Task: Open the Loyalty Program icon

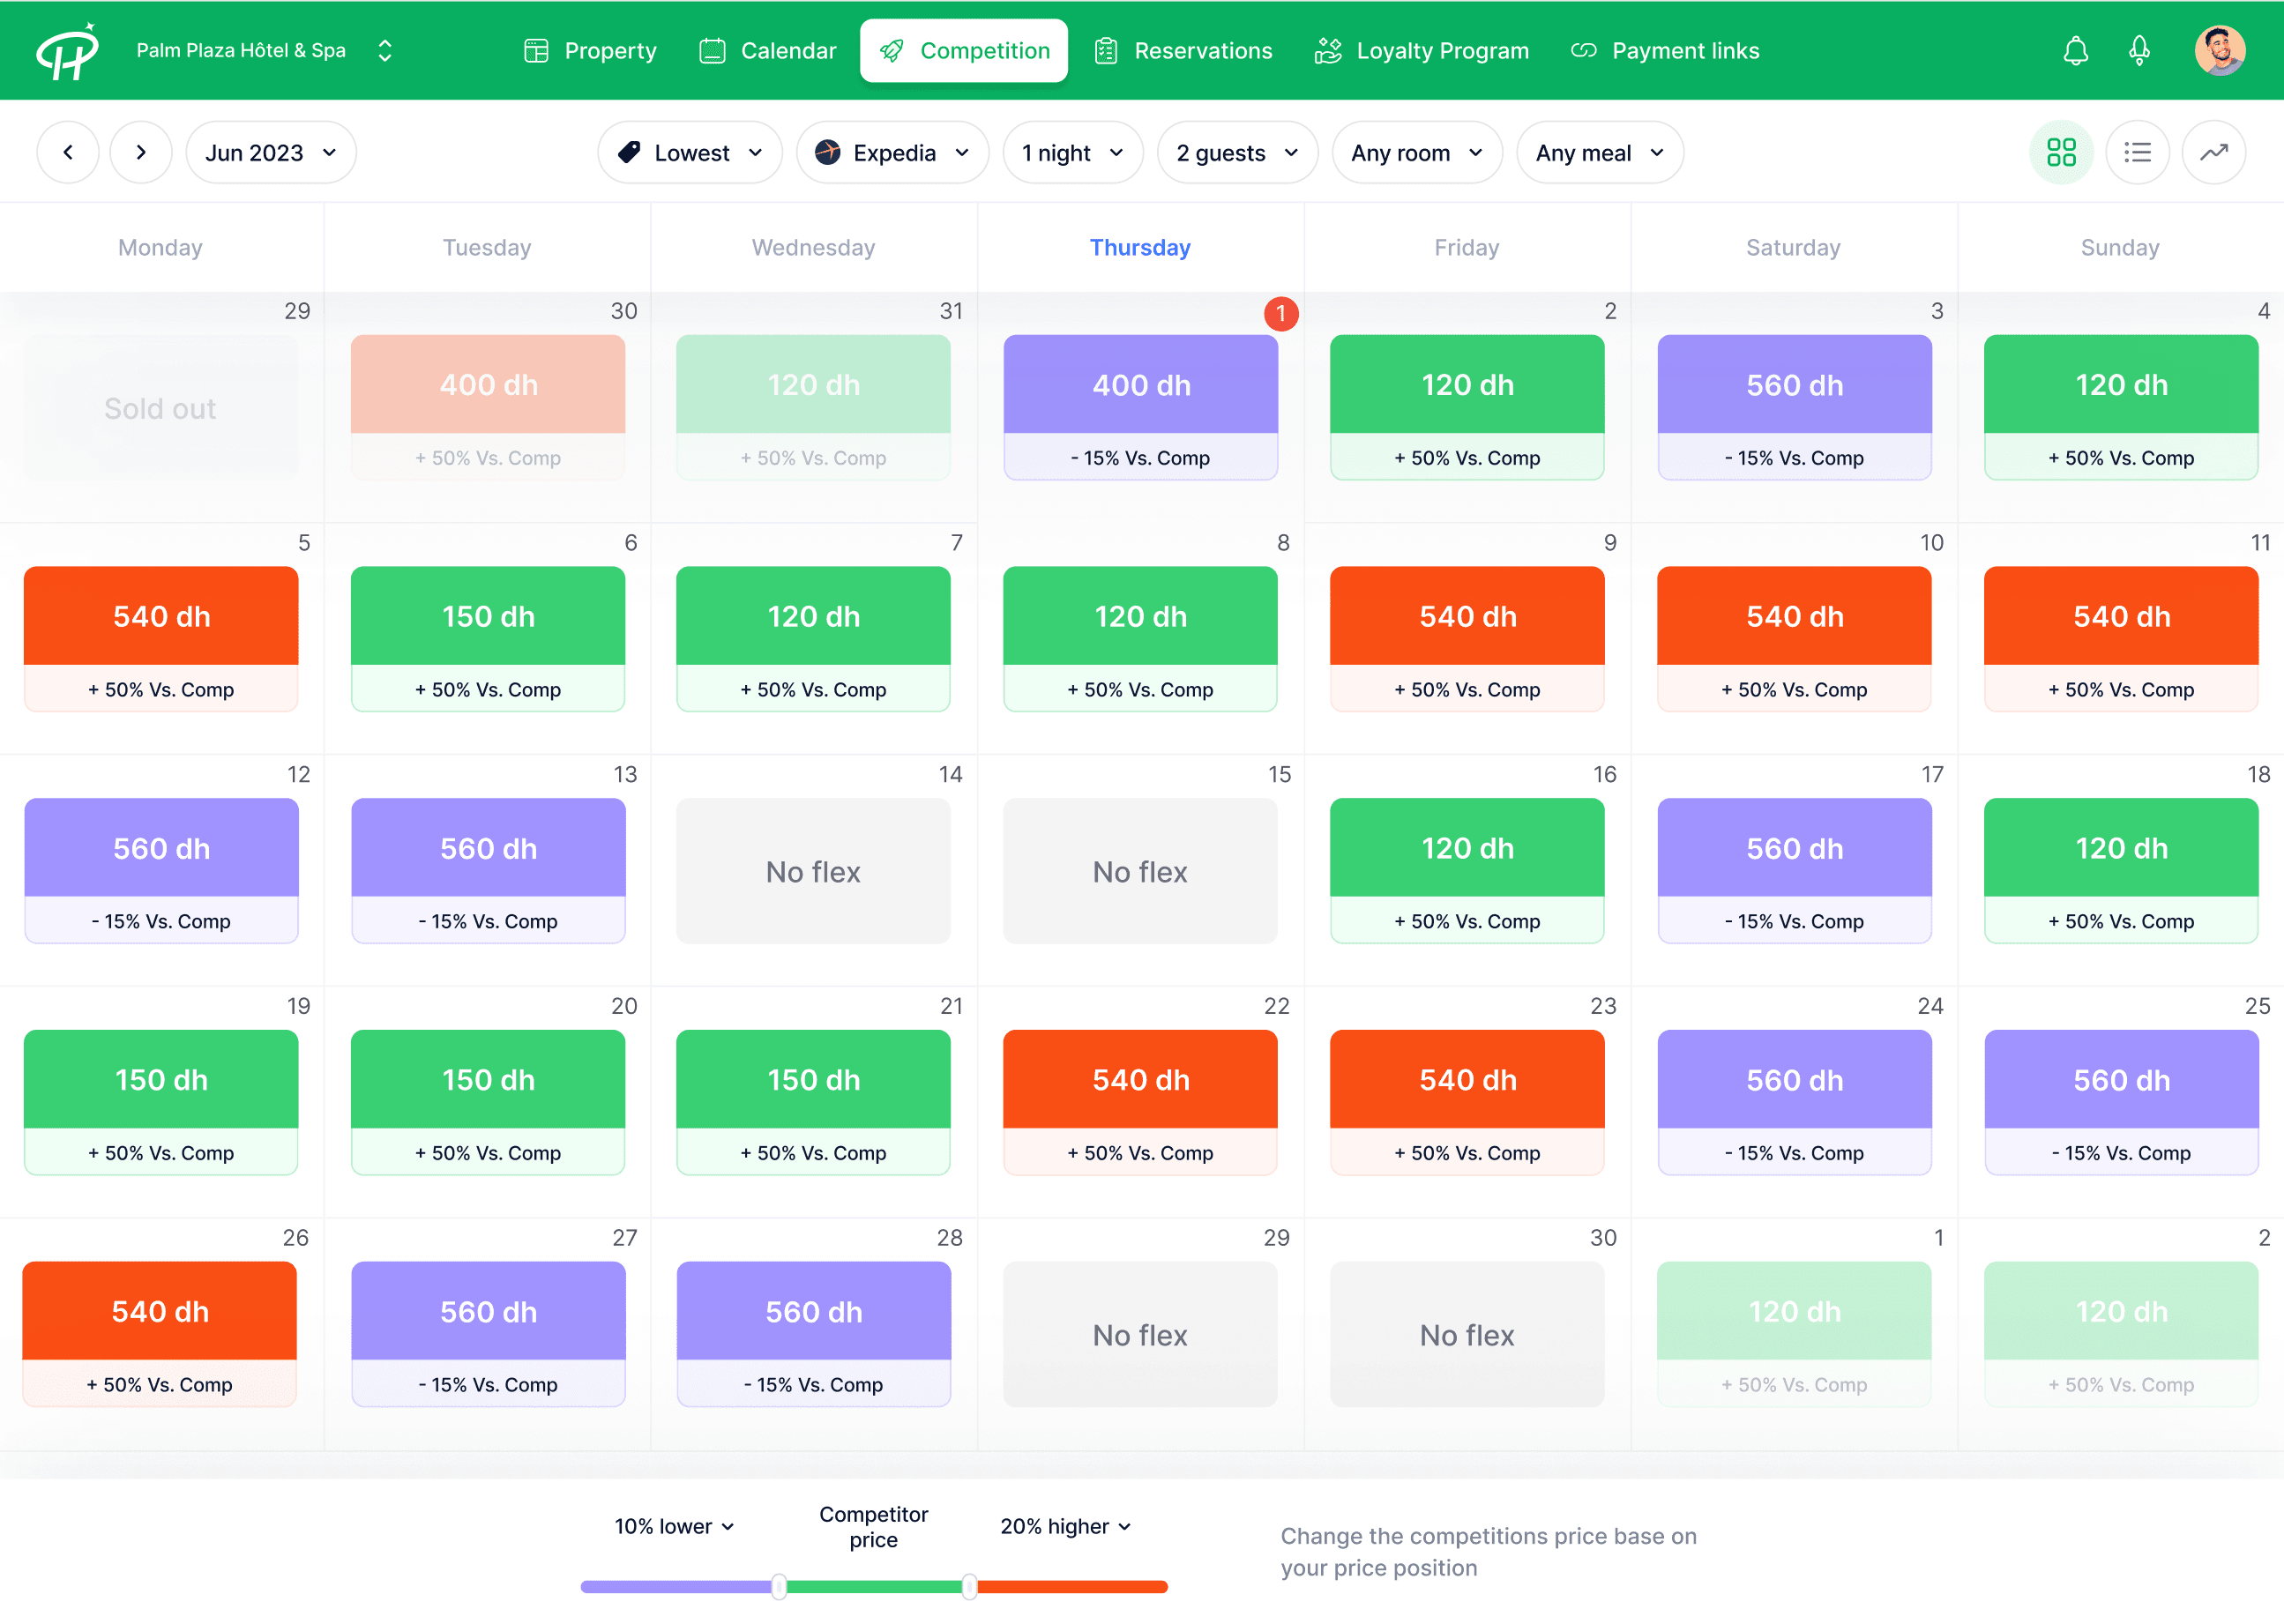Action: (1327, 50)
